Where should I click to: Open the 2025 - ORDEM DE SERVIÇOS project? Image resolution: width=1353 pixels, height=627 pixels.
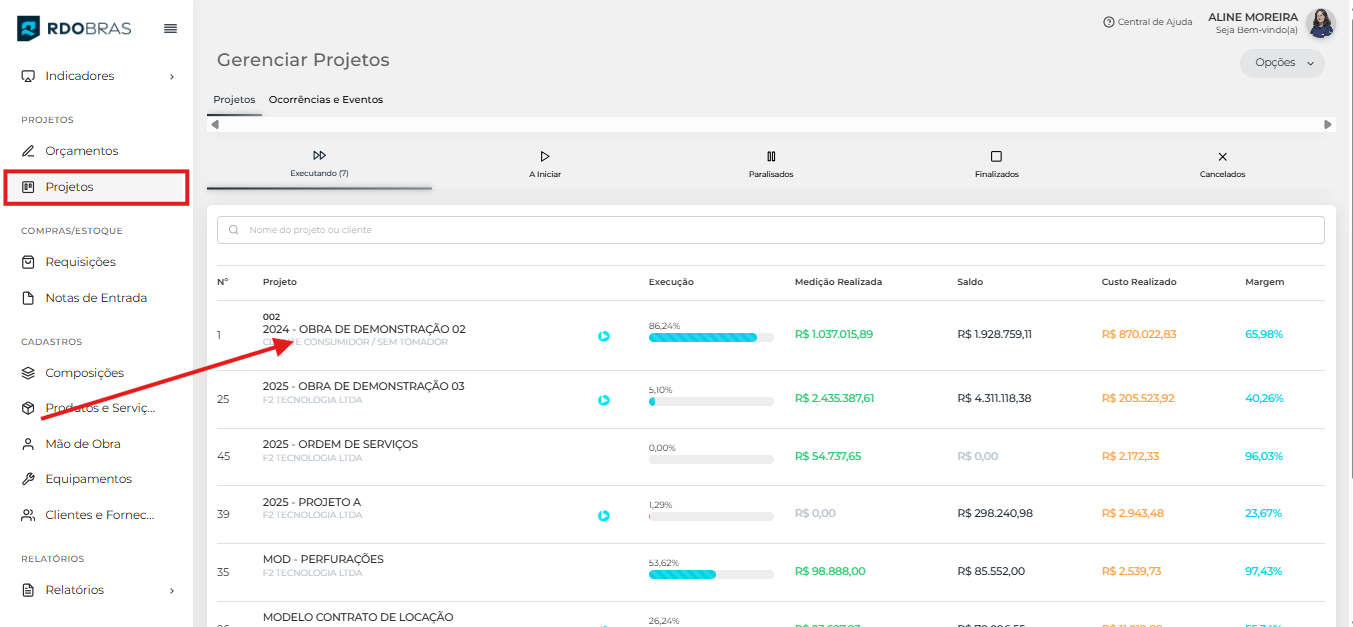point(340,444)
